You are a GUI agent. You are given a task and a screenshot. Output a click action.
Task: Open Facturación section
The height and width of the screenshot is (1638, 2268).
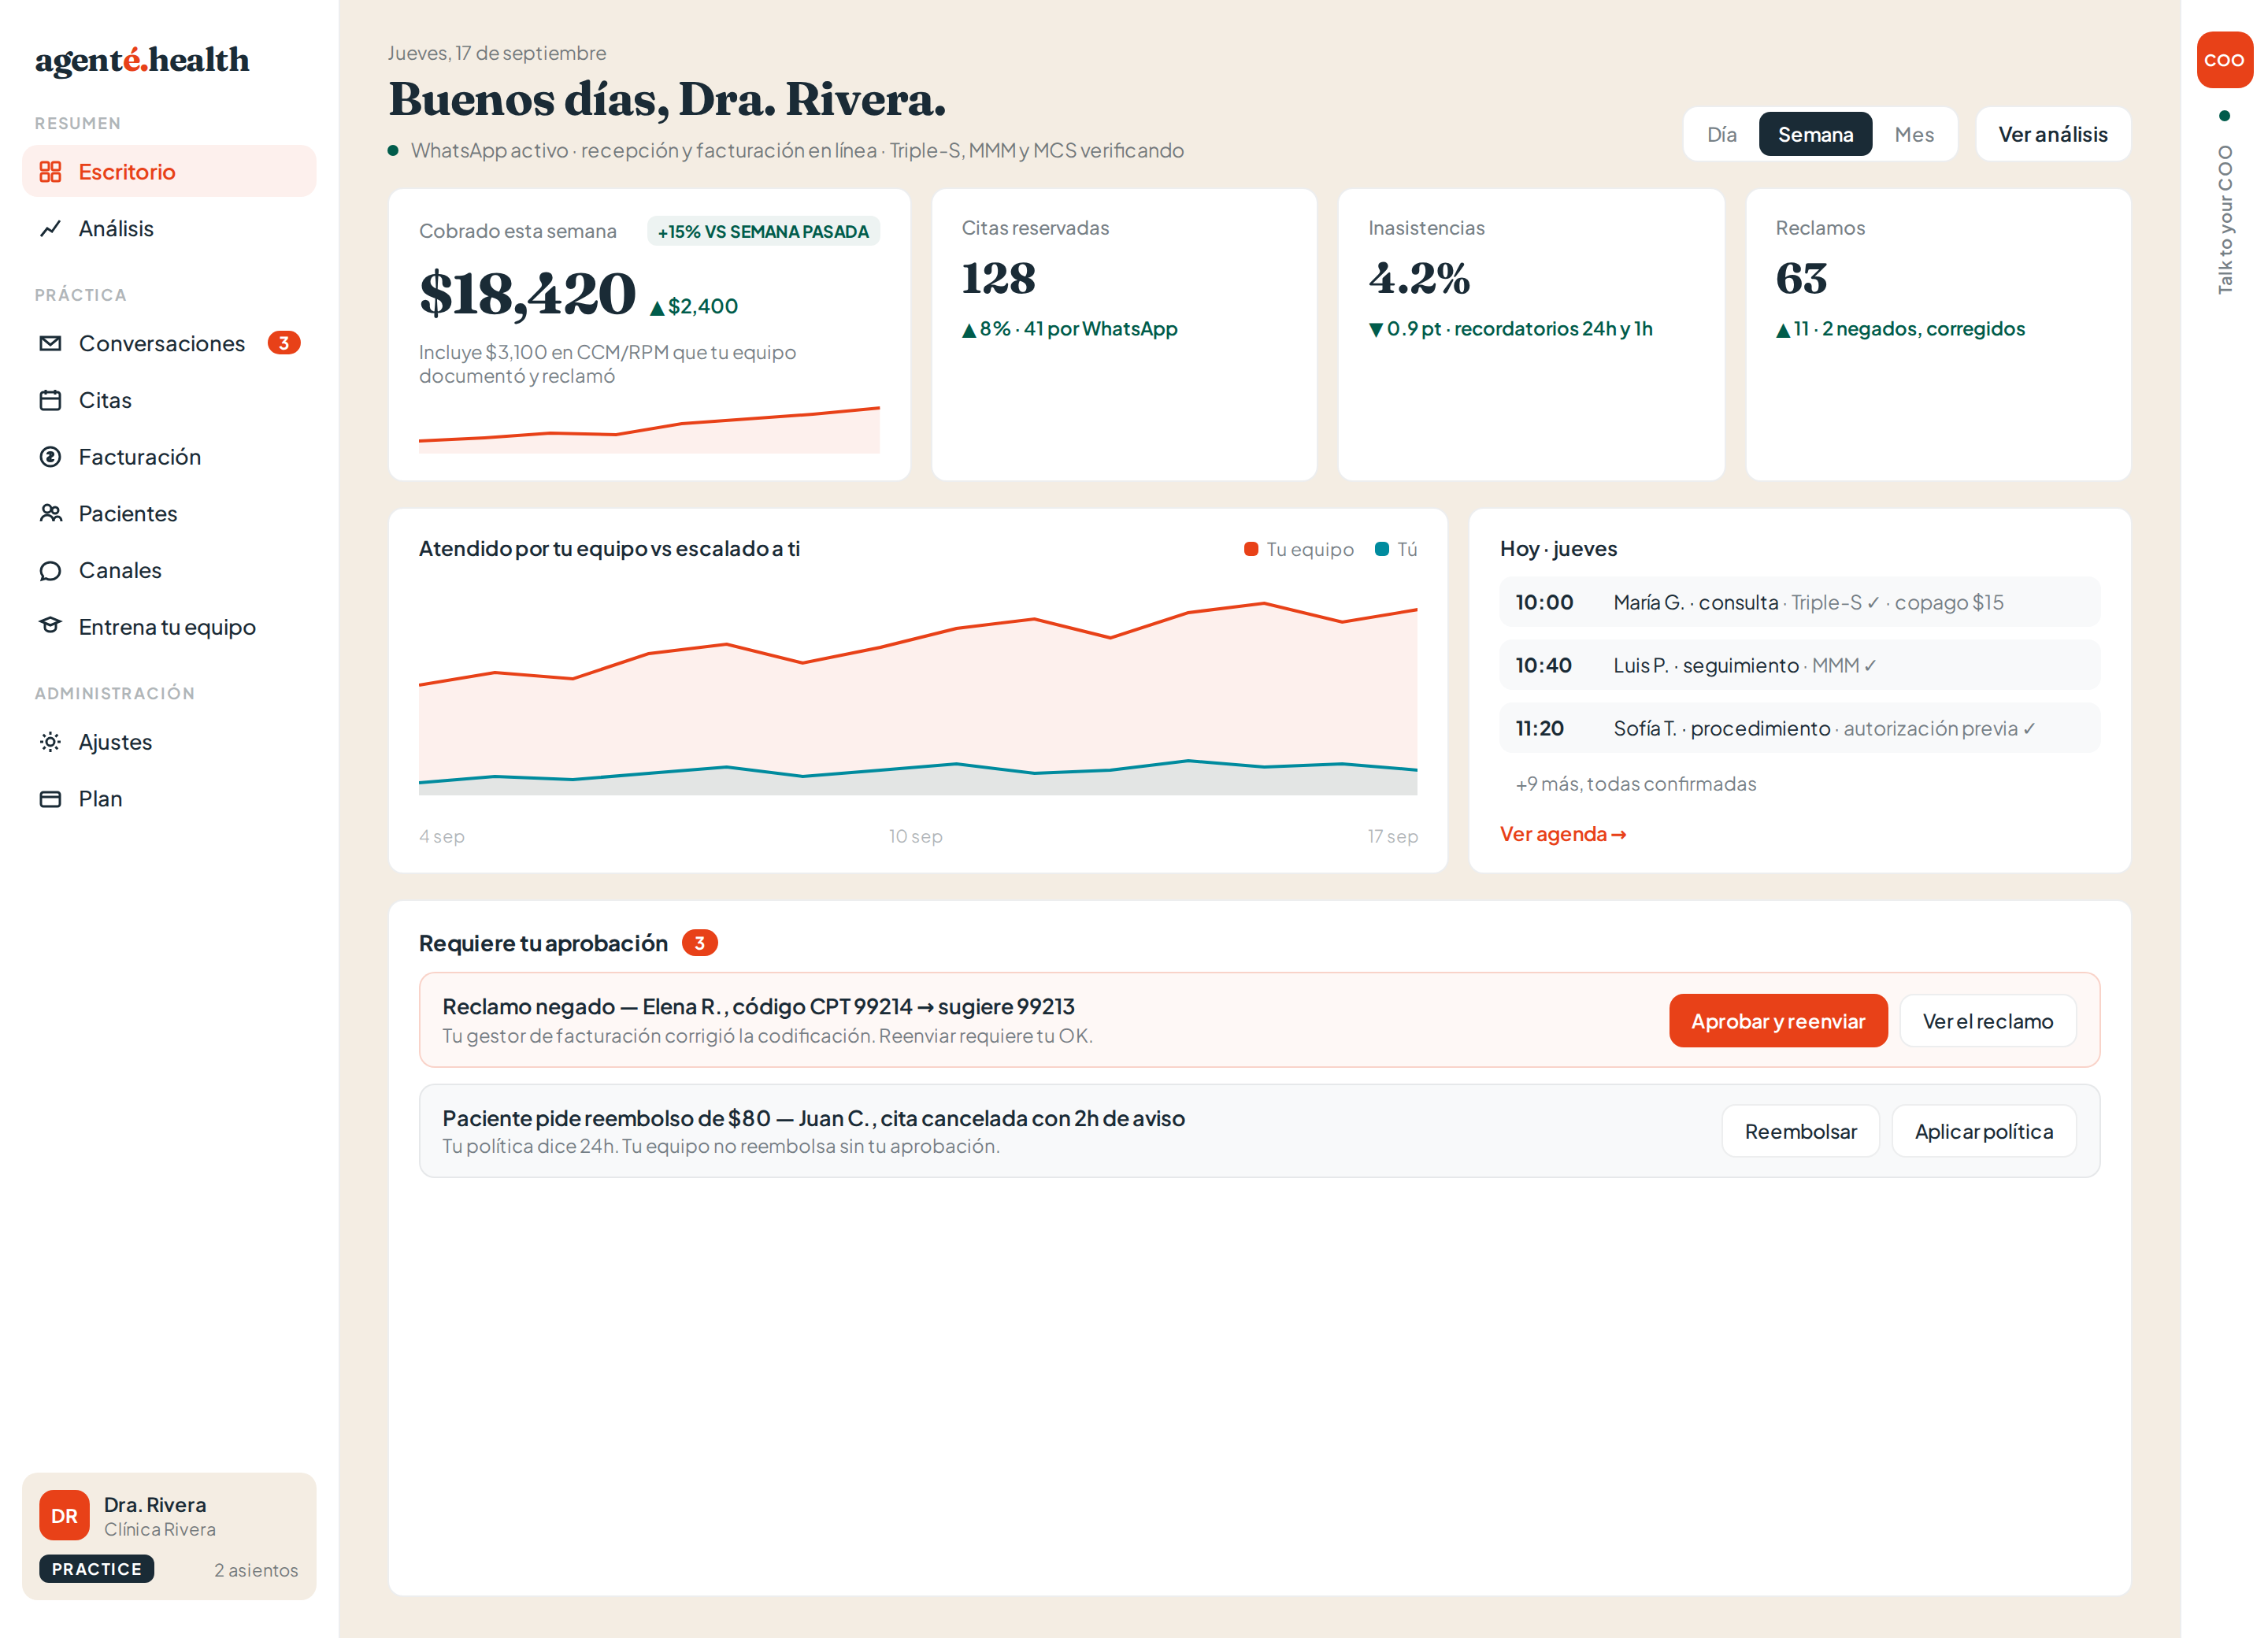pos(169,457)
